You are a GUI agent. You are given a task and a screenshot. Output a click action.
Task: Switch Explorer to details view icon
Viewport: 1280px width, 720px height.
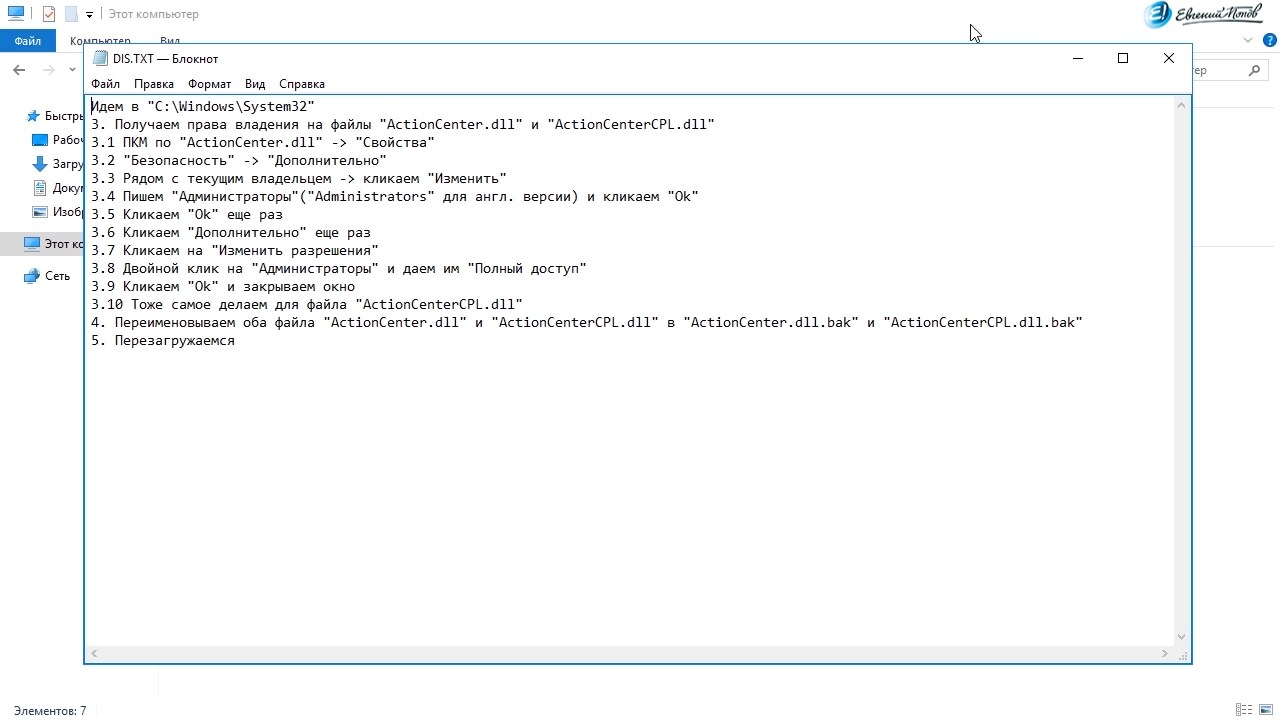pyautogui.click(x=1244, y=710)
